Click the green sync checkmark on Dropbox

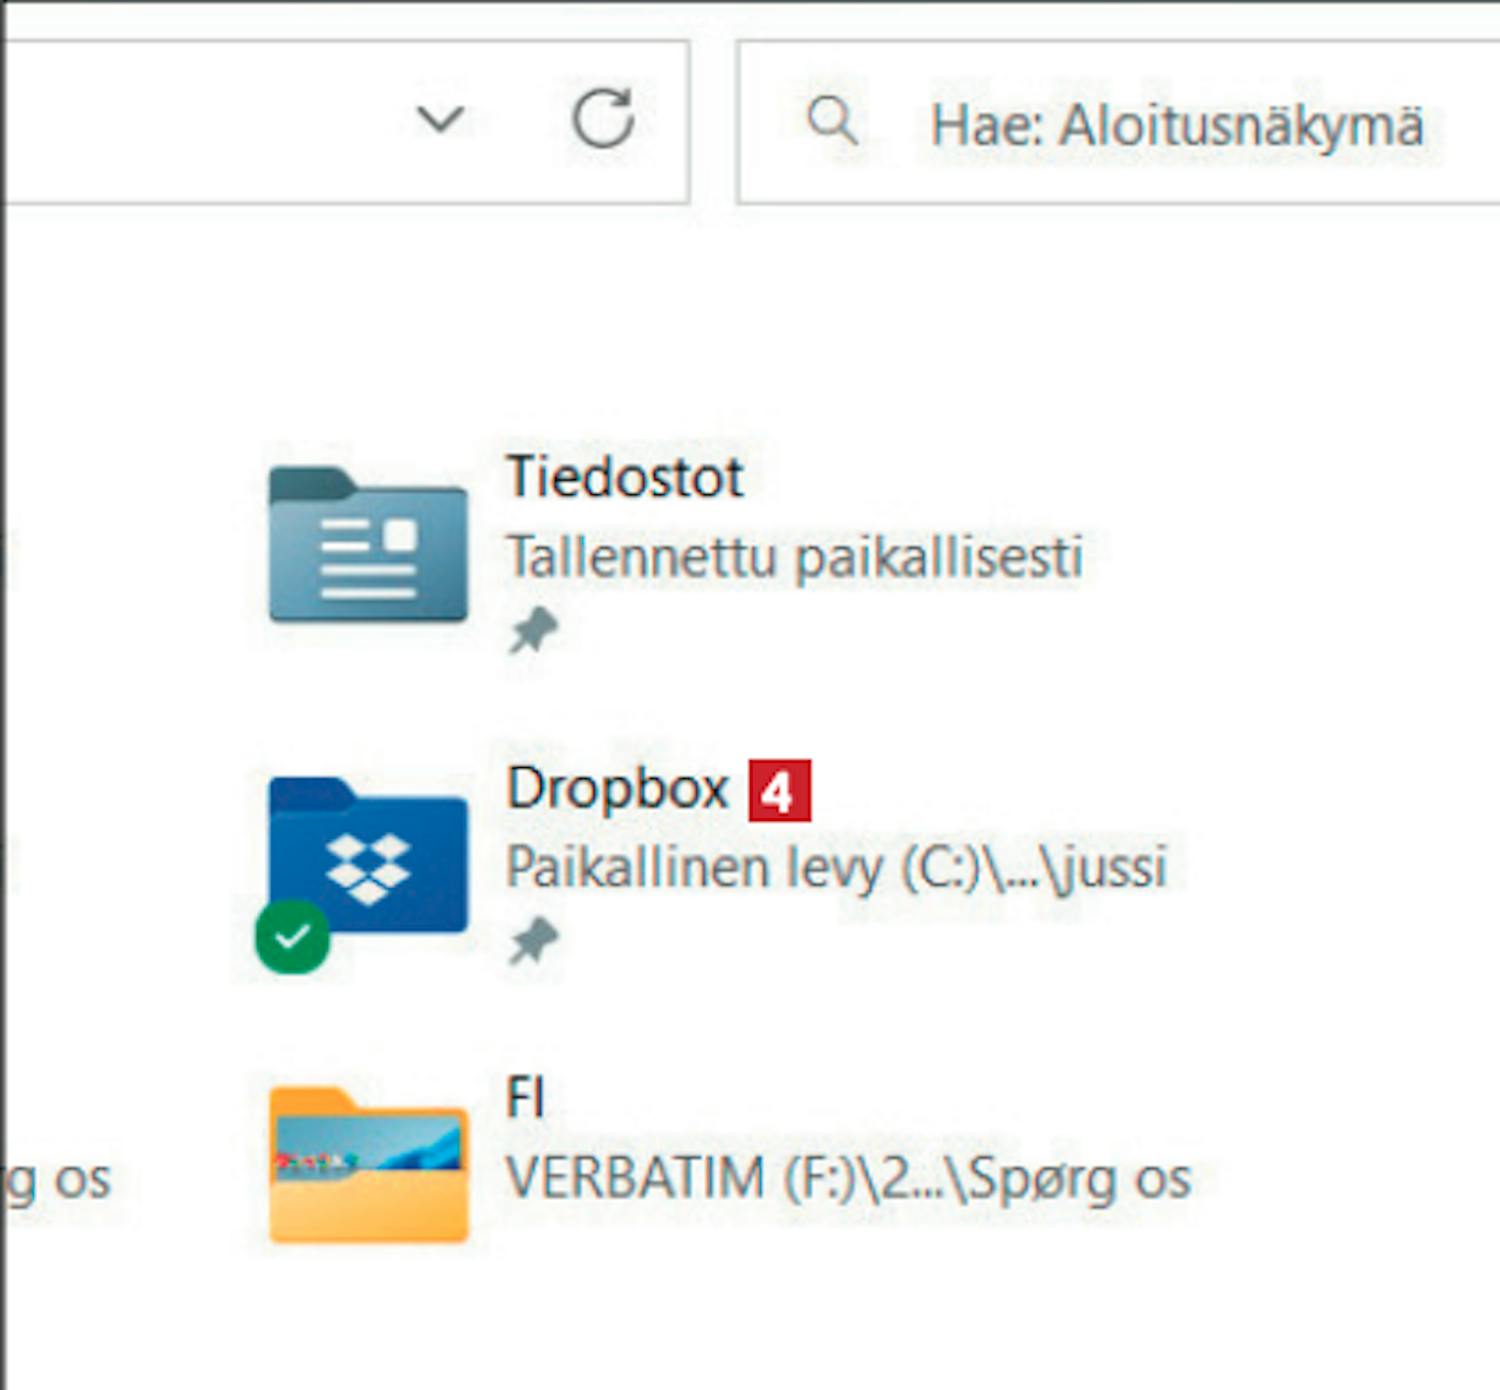292,937
